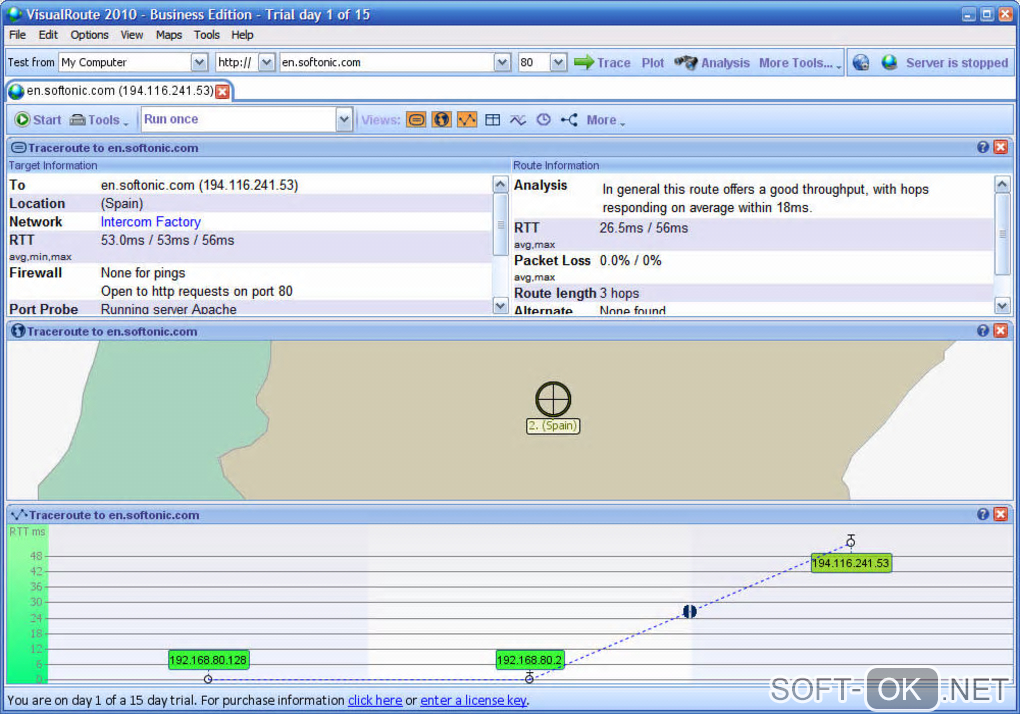Open the Maps menu
This screenshot has height=714, width=1020.
[169, 34]
